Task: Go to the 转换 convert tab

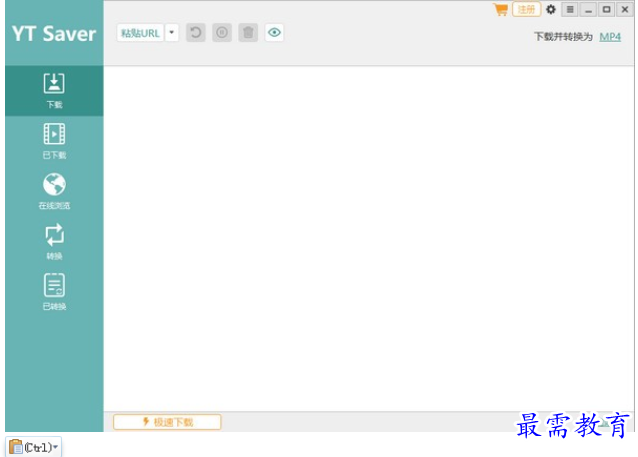Action: (54, 242)
